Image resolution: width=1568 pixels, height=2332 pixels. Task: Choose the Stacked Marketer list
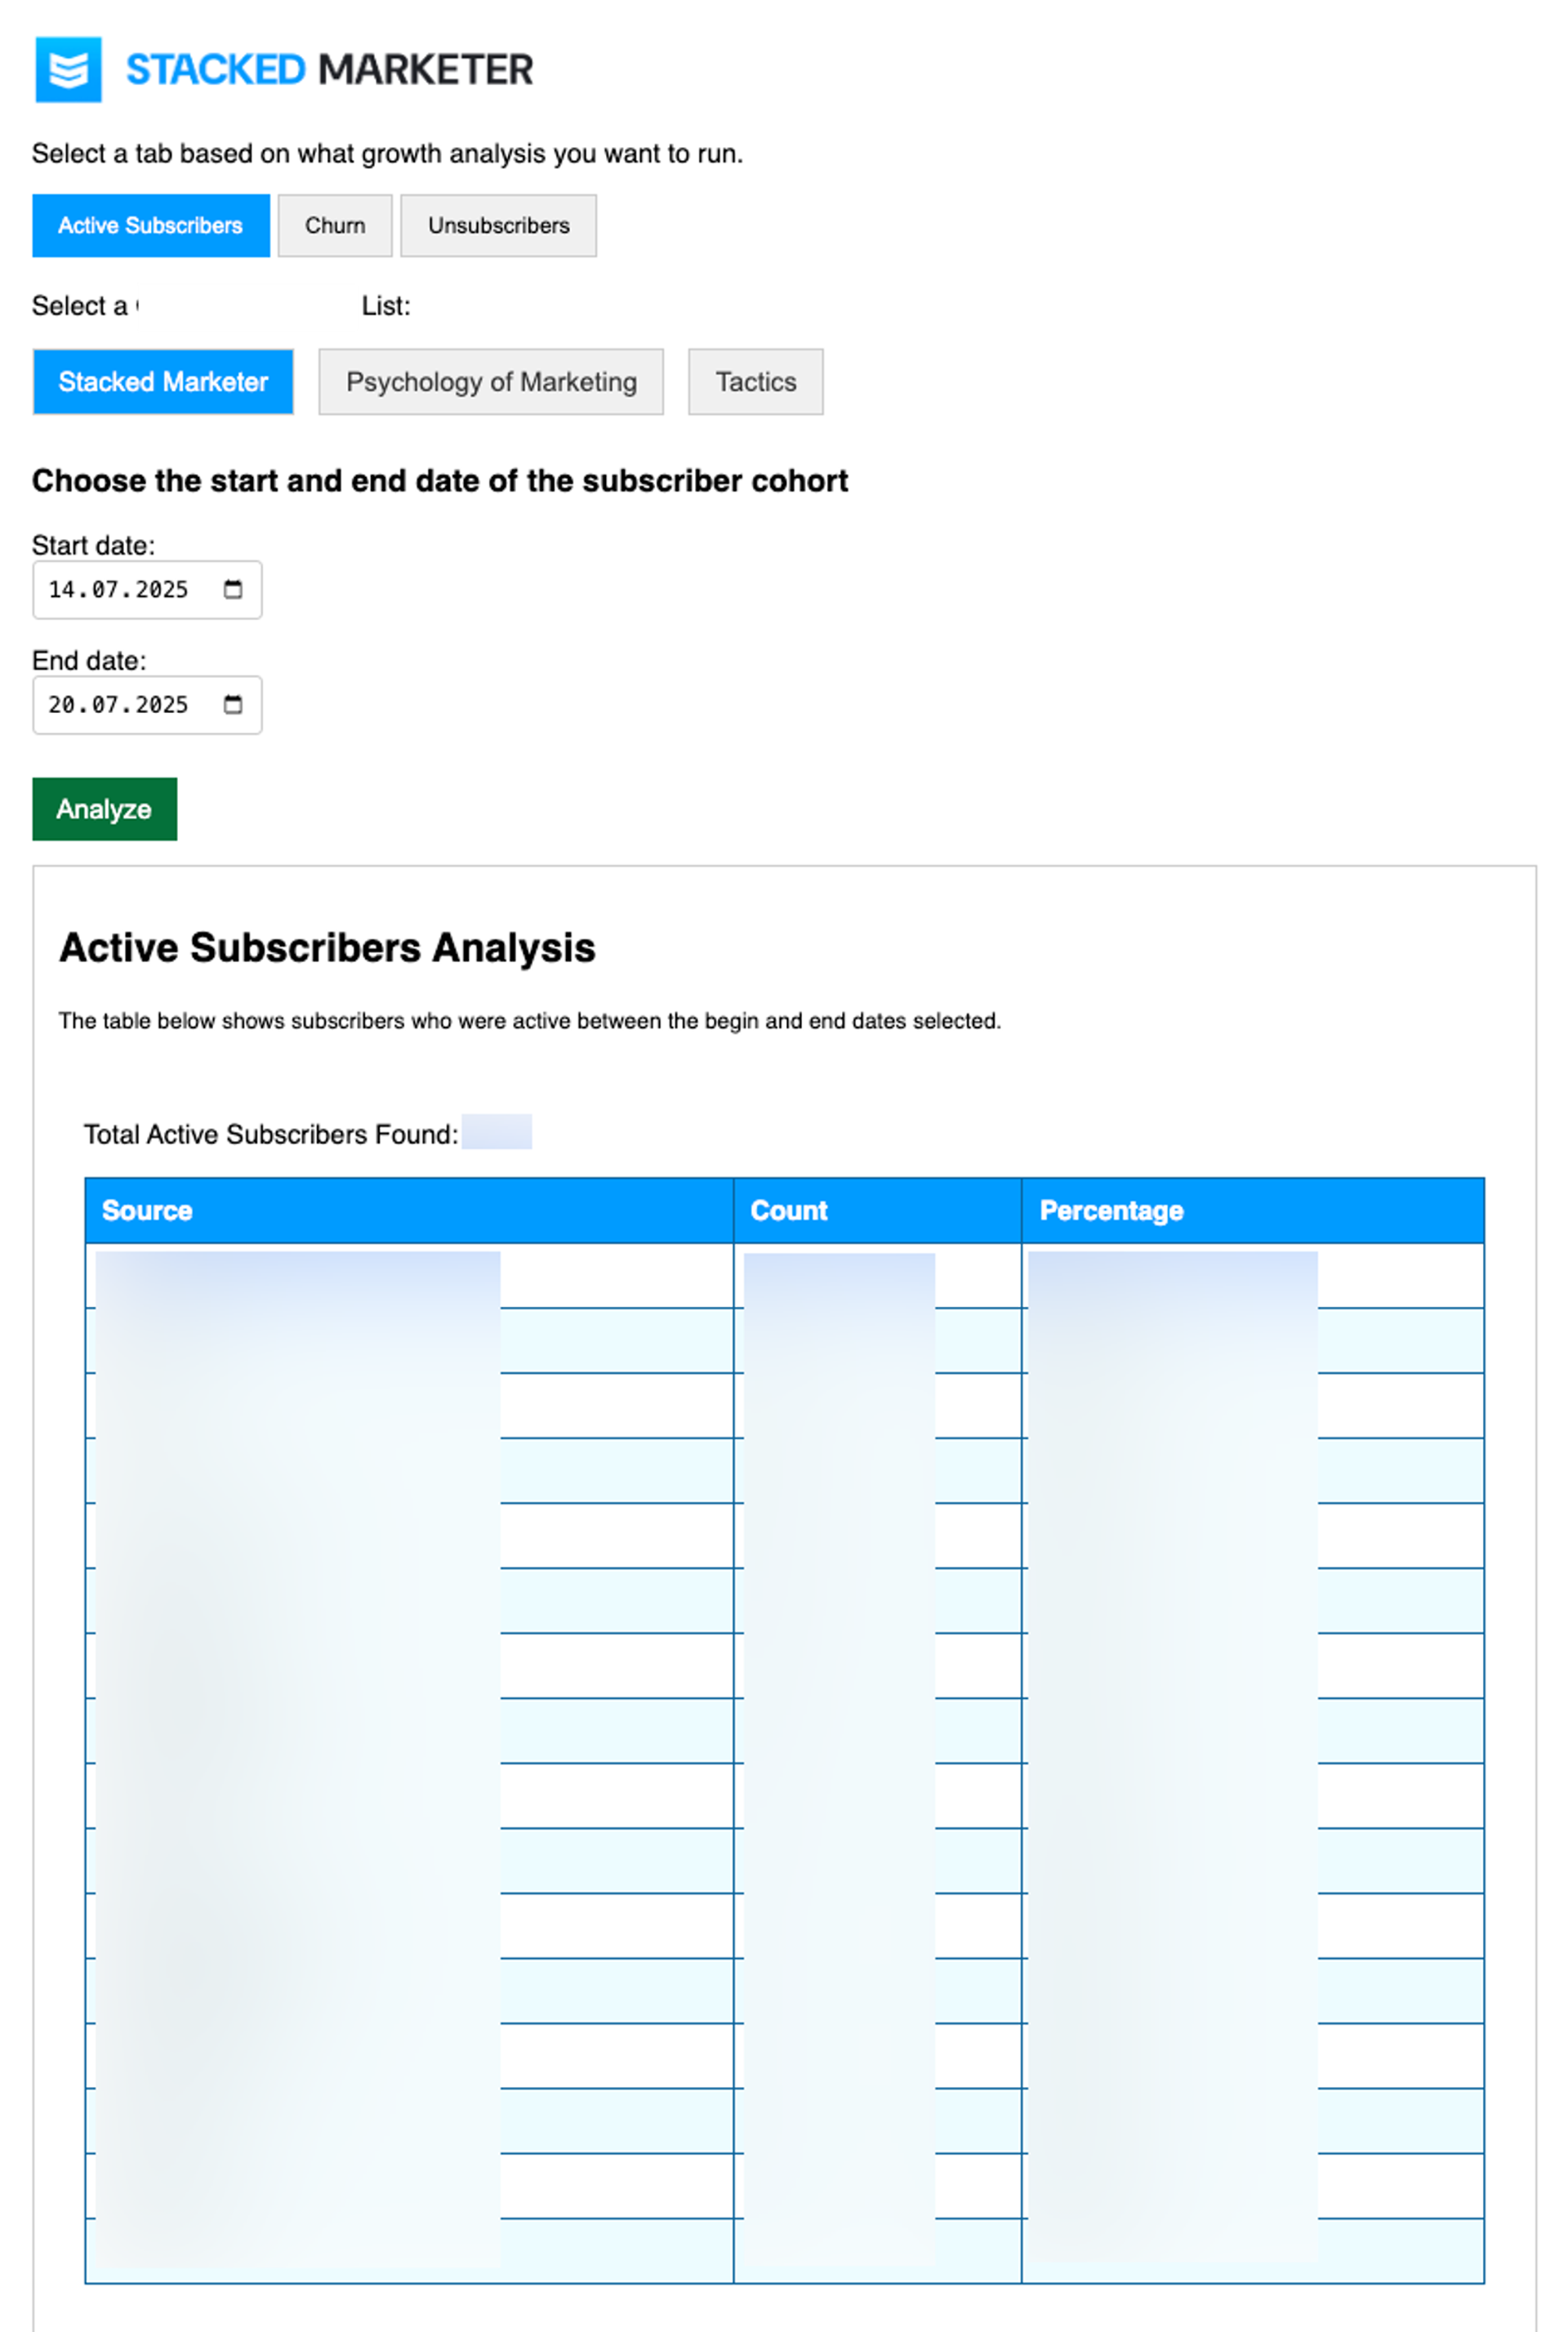point(163,382)
